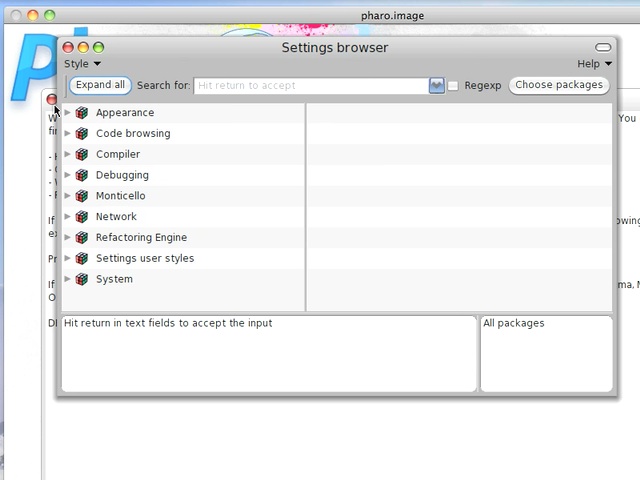Select the System label

pos(114,279)
